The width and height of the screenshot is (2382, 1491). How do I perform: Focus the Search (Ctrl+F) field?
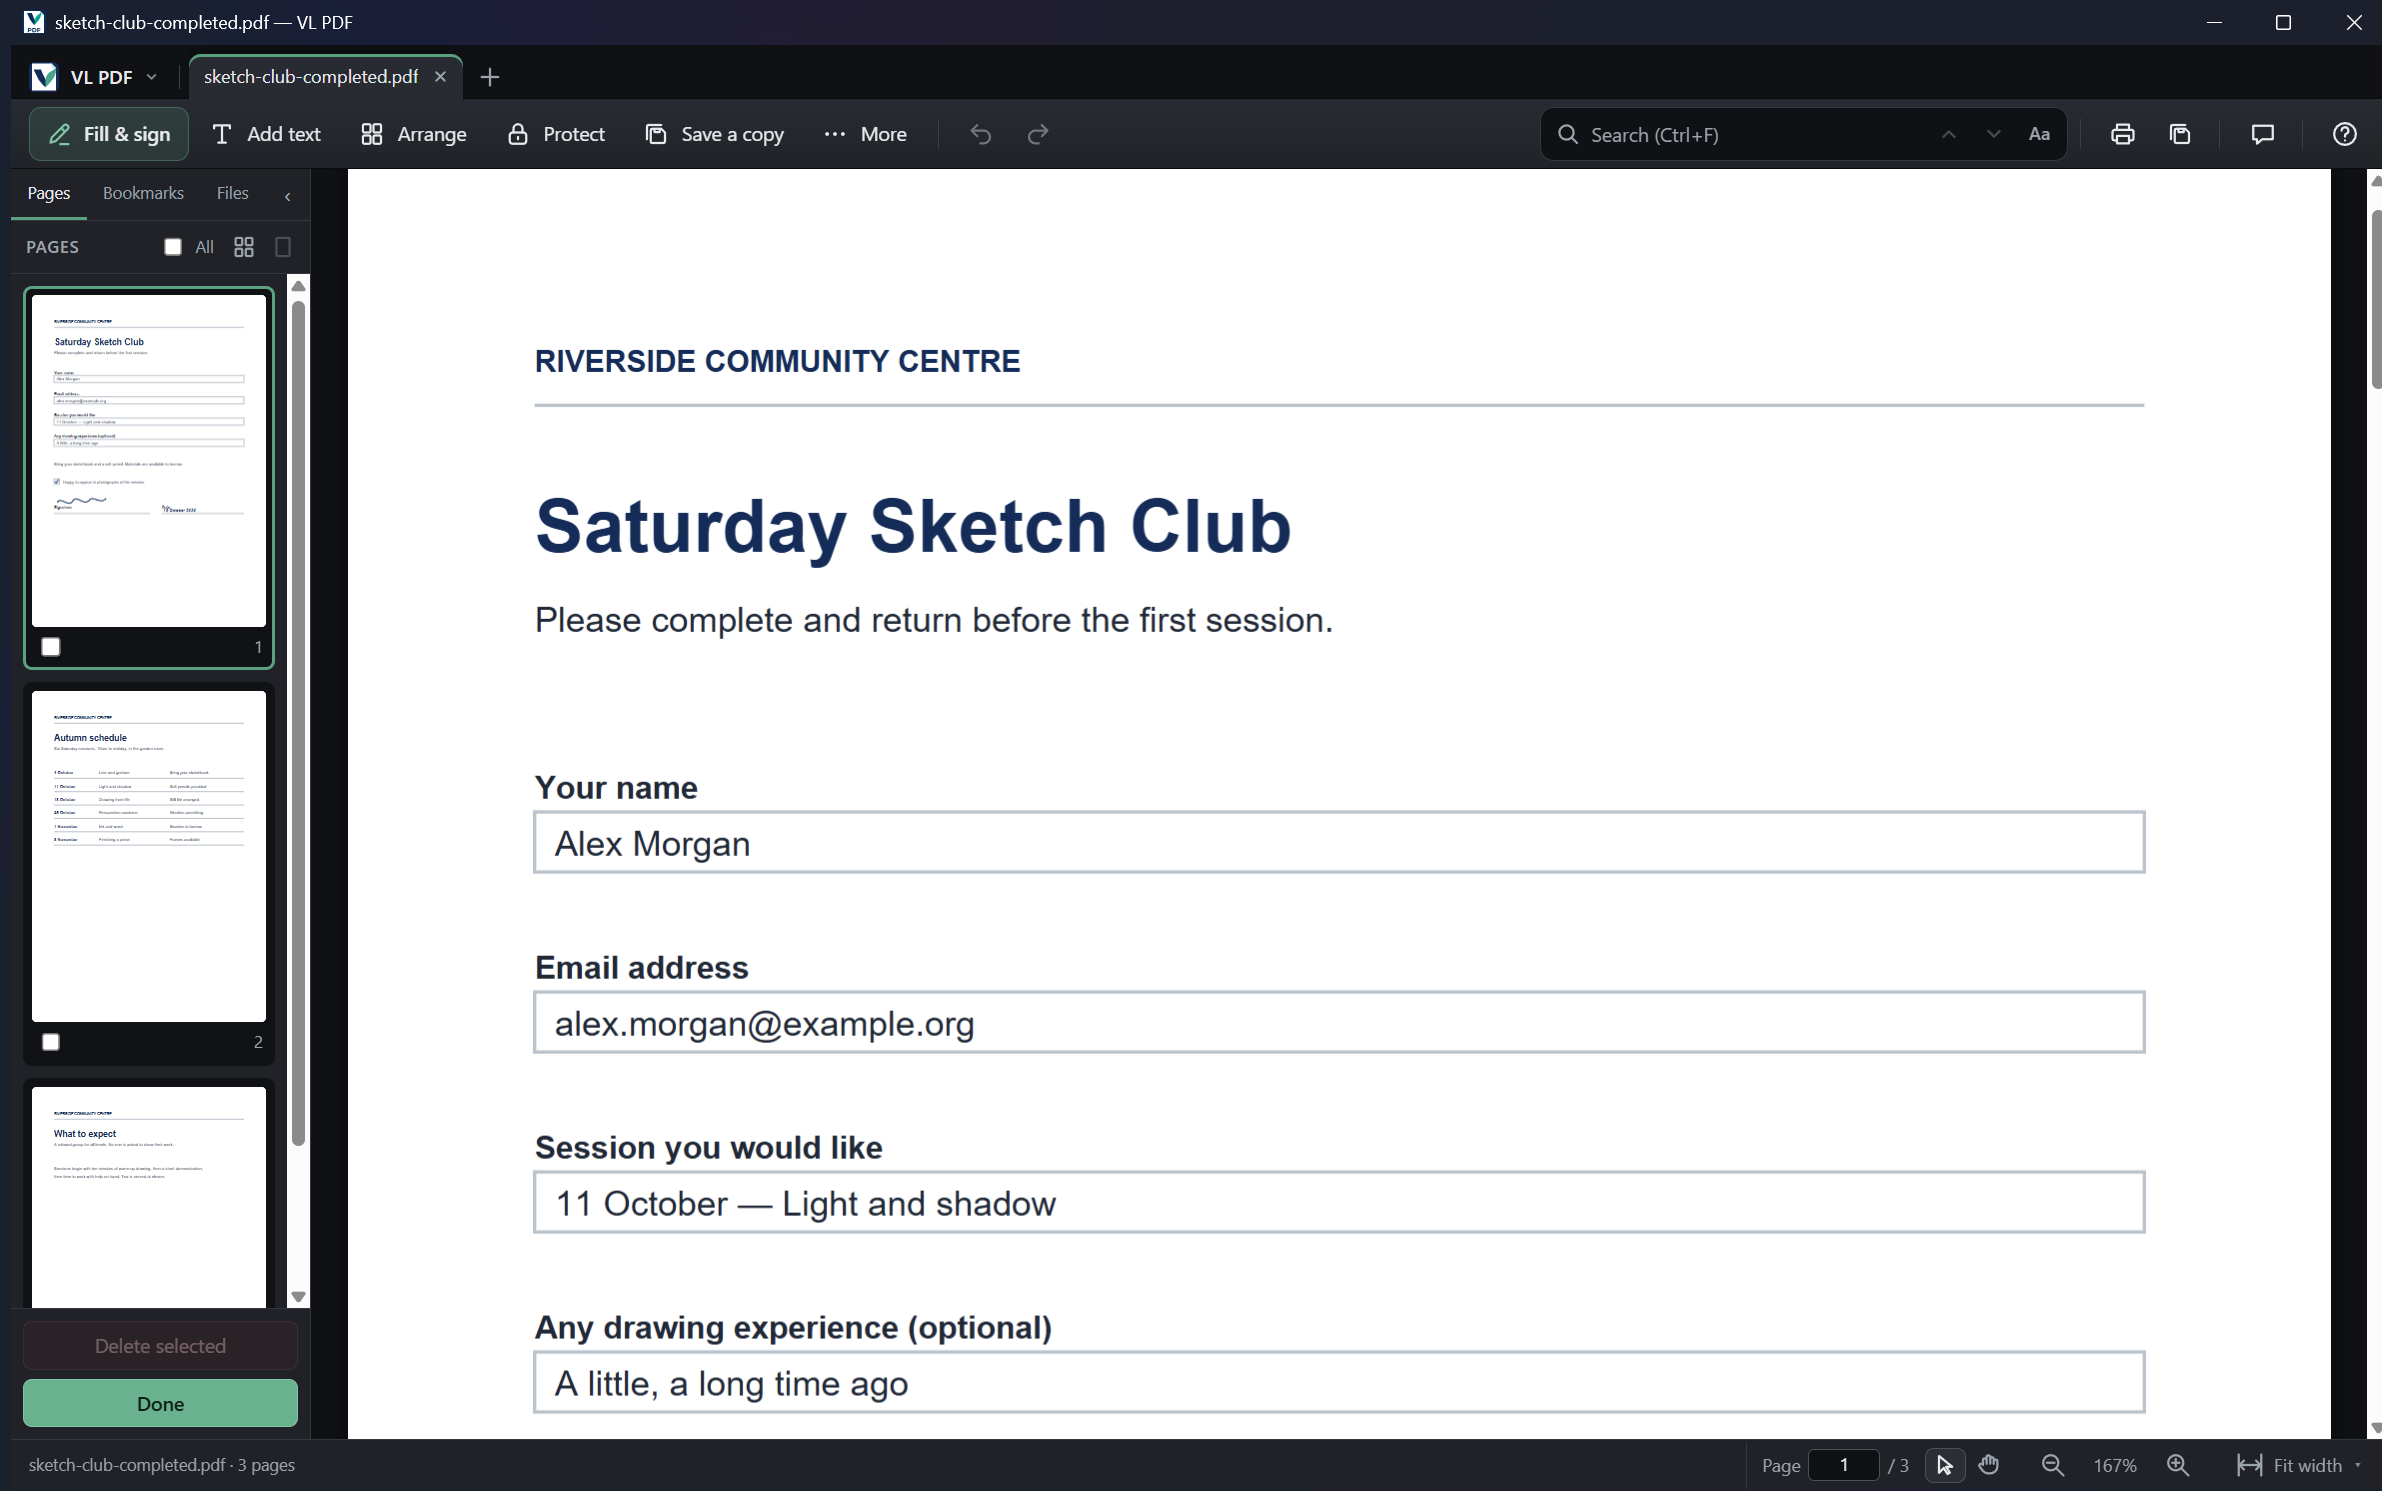pyautogui.click(x=1740, y=134)
